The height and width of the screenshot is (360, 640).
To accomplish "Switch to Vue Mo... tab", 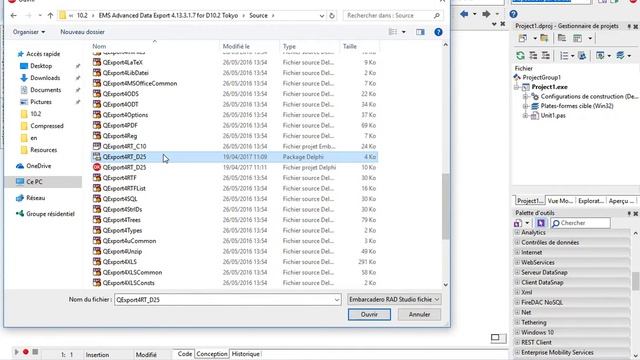I will coord(560,201).
